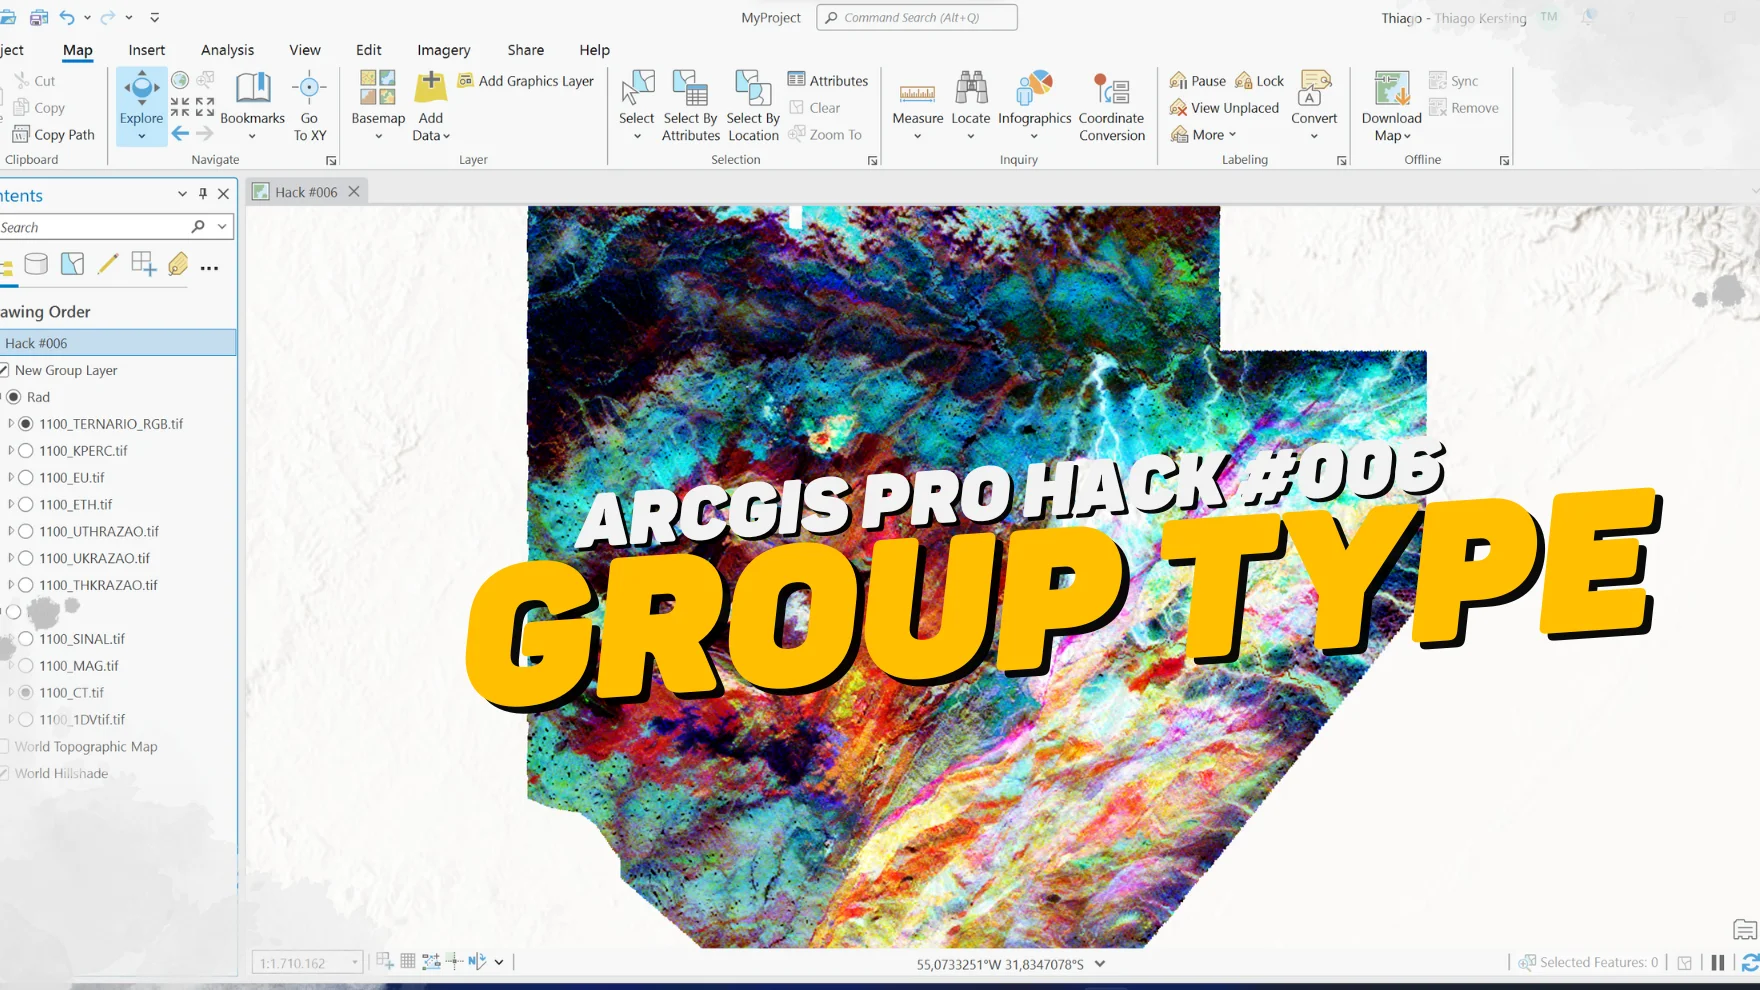Select the 1100_KPERC.tif radio button
This screenshot has width=1760, height=990.
click(25, 451)
